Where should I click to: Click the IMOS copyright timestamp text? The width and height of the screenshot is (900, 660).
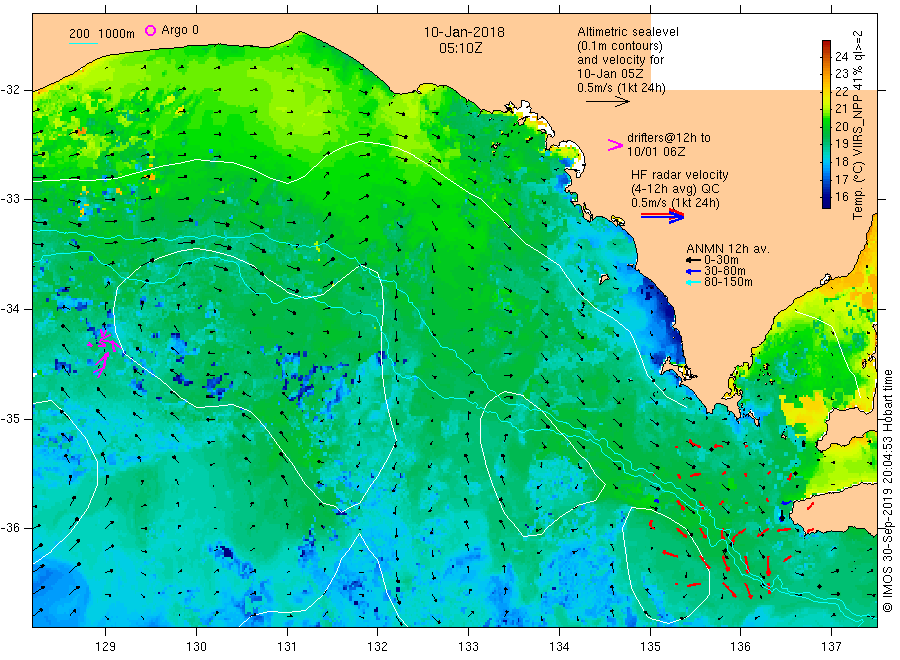click(887, 491)
